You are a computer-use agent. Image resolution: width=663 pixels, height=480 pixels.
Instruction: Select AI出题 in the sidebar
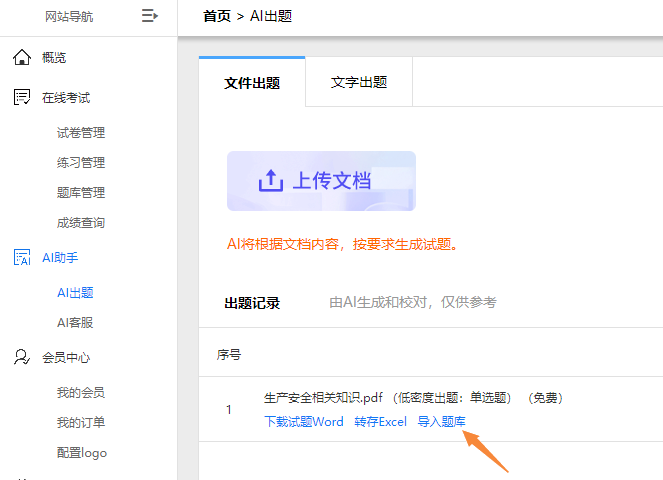(x=75, y=293)
